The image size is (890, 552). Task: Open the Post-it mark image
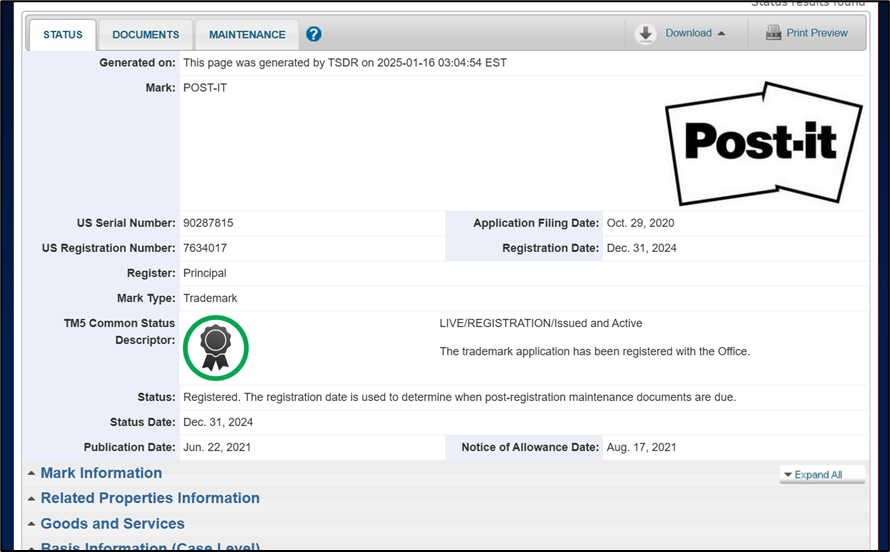click(763, 144)
